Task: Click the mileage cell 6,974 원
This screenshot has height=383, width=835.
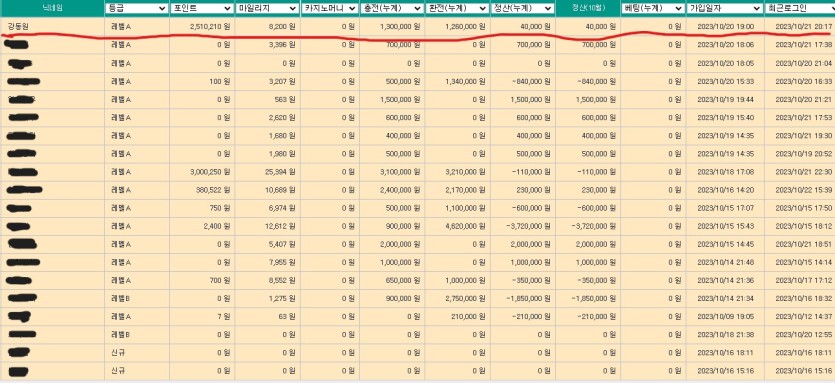Action: [282, 208]
